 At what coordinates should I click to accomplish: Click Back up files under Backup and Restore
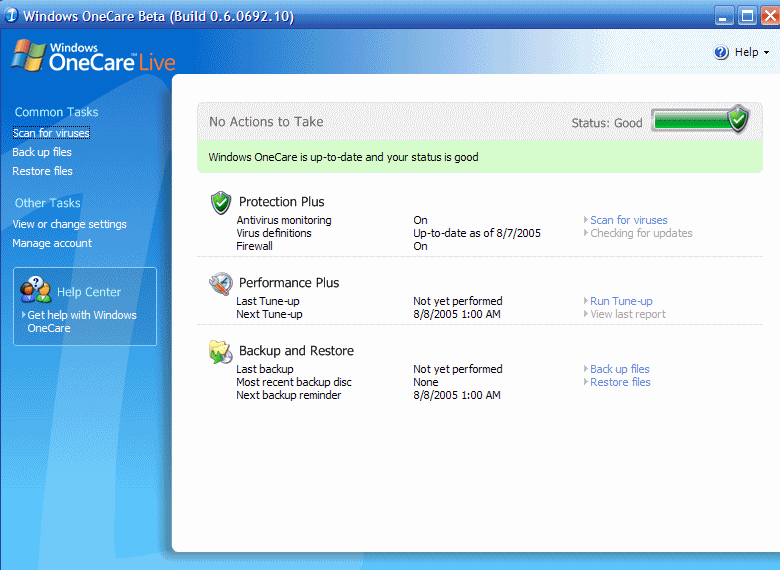(620, 369)
